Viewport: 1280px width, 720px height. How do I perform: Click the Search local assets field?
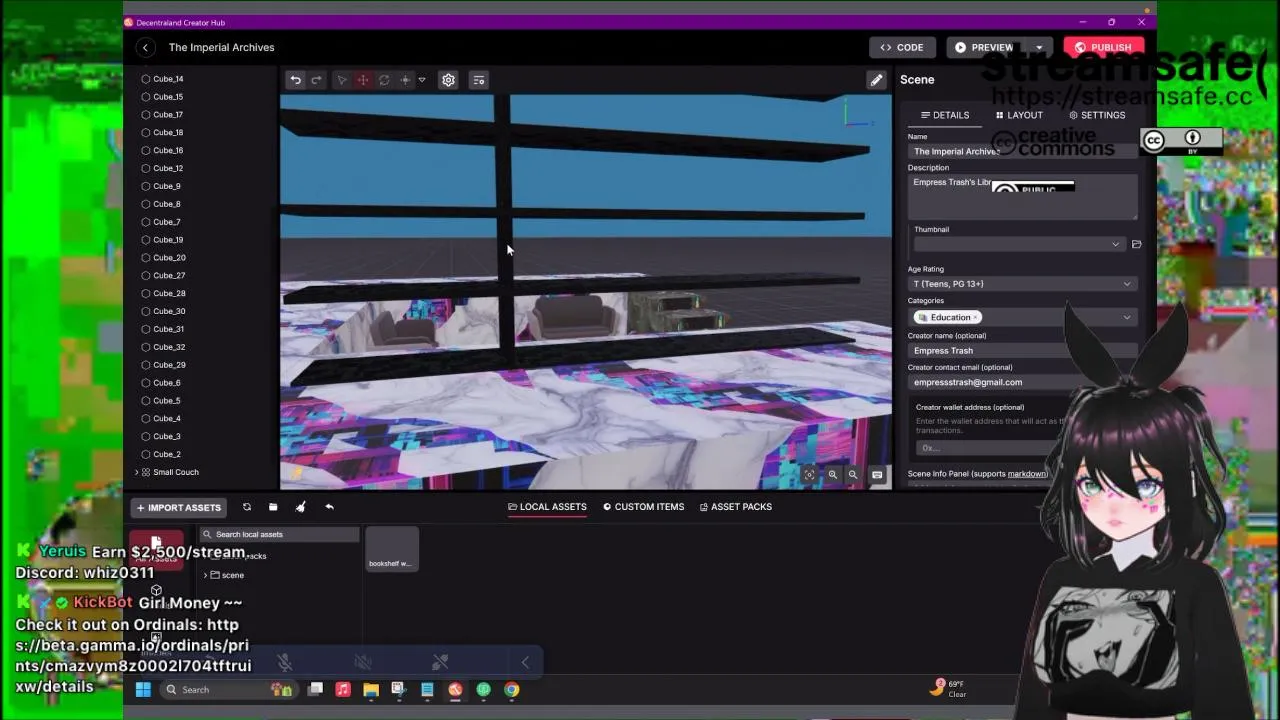point(279,534)
